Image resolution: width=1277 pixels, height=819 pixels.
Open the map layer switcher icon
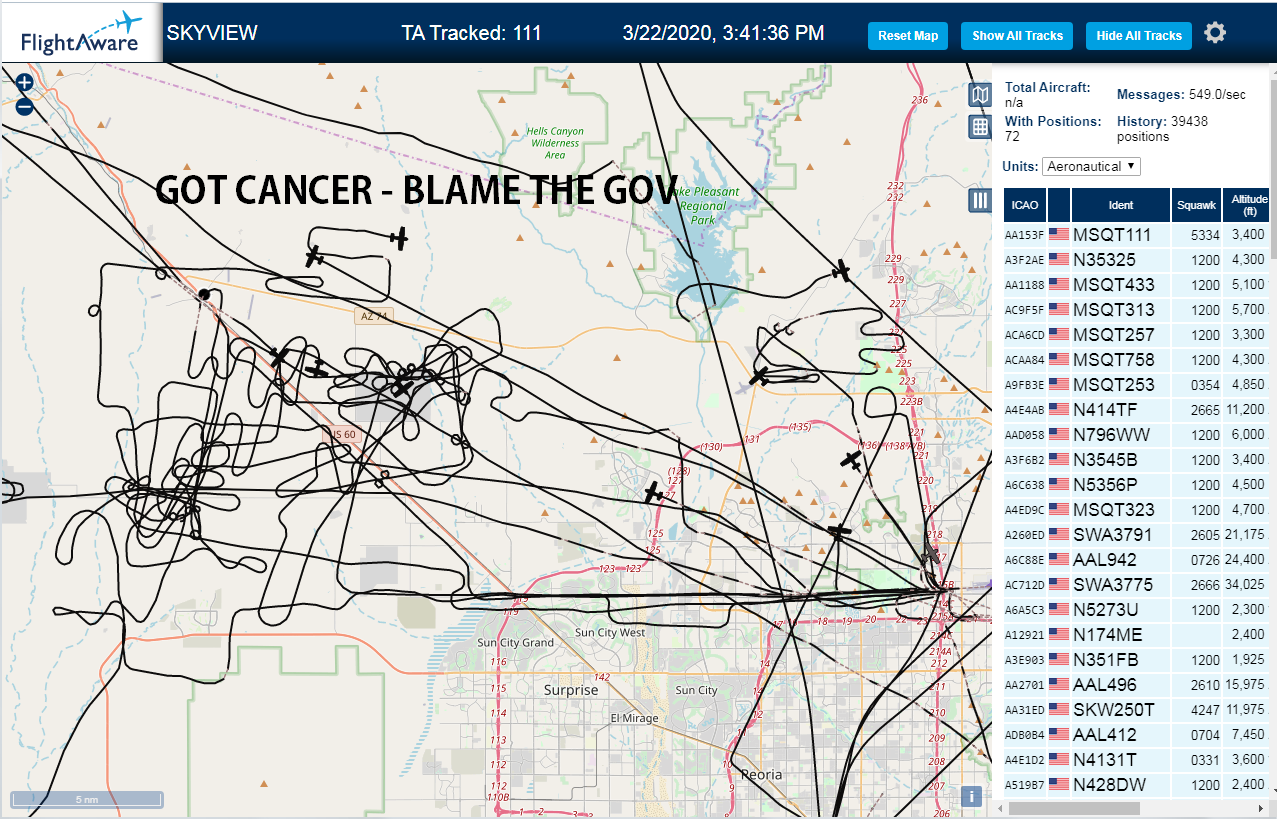(x=980, y=95)
